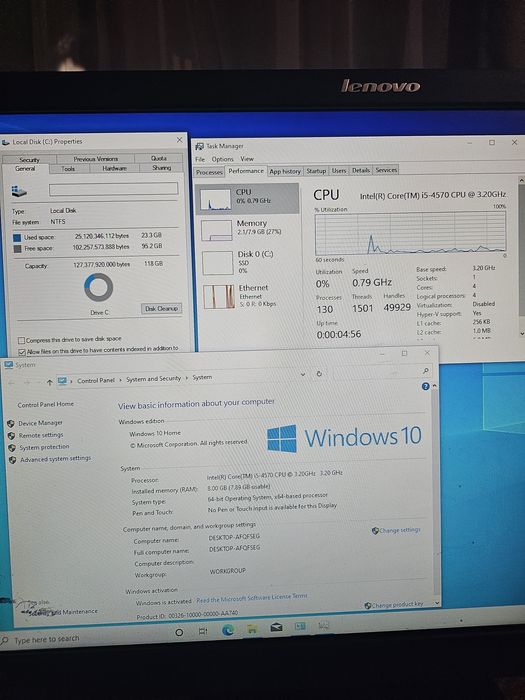This screenshot has width=525, height=700.
Task: Click the shield icon beside Advanced system settings
Action: click(13, 459)
